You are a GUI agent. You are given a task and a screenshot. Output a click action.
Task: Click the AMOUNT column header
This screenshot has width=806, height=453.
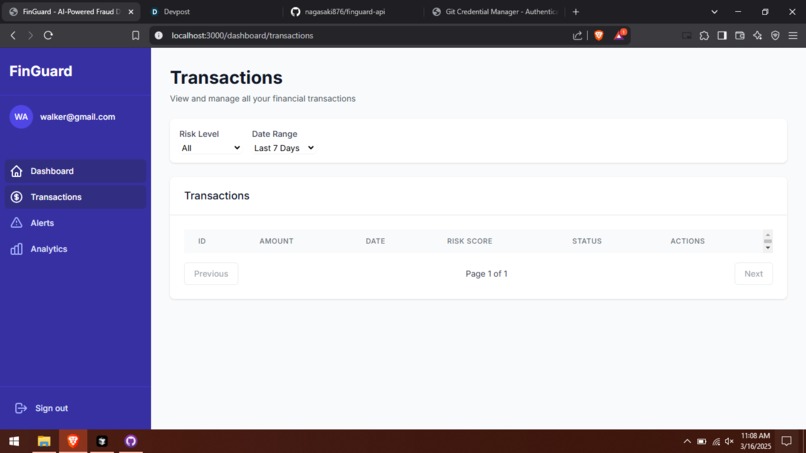click(x=277, y=241)
